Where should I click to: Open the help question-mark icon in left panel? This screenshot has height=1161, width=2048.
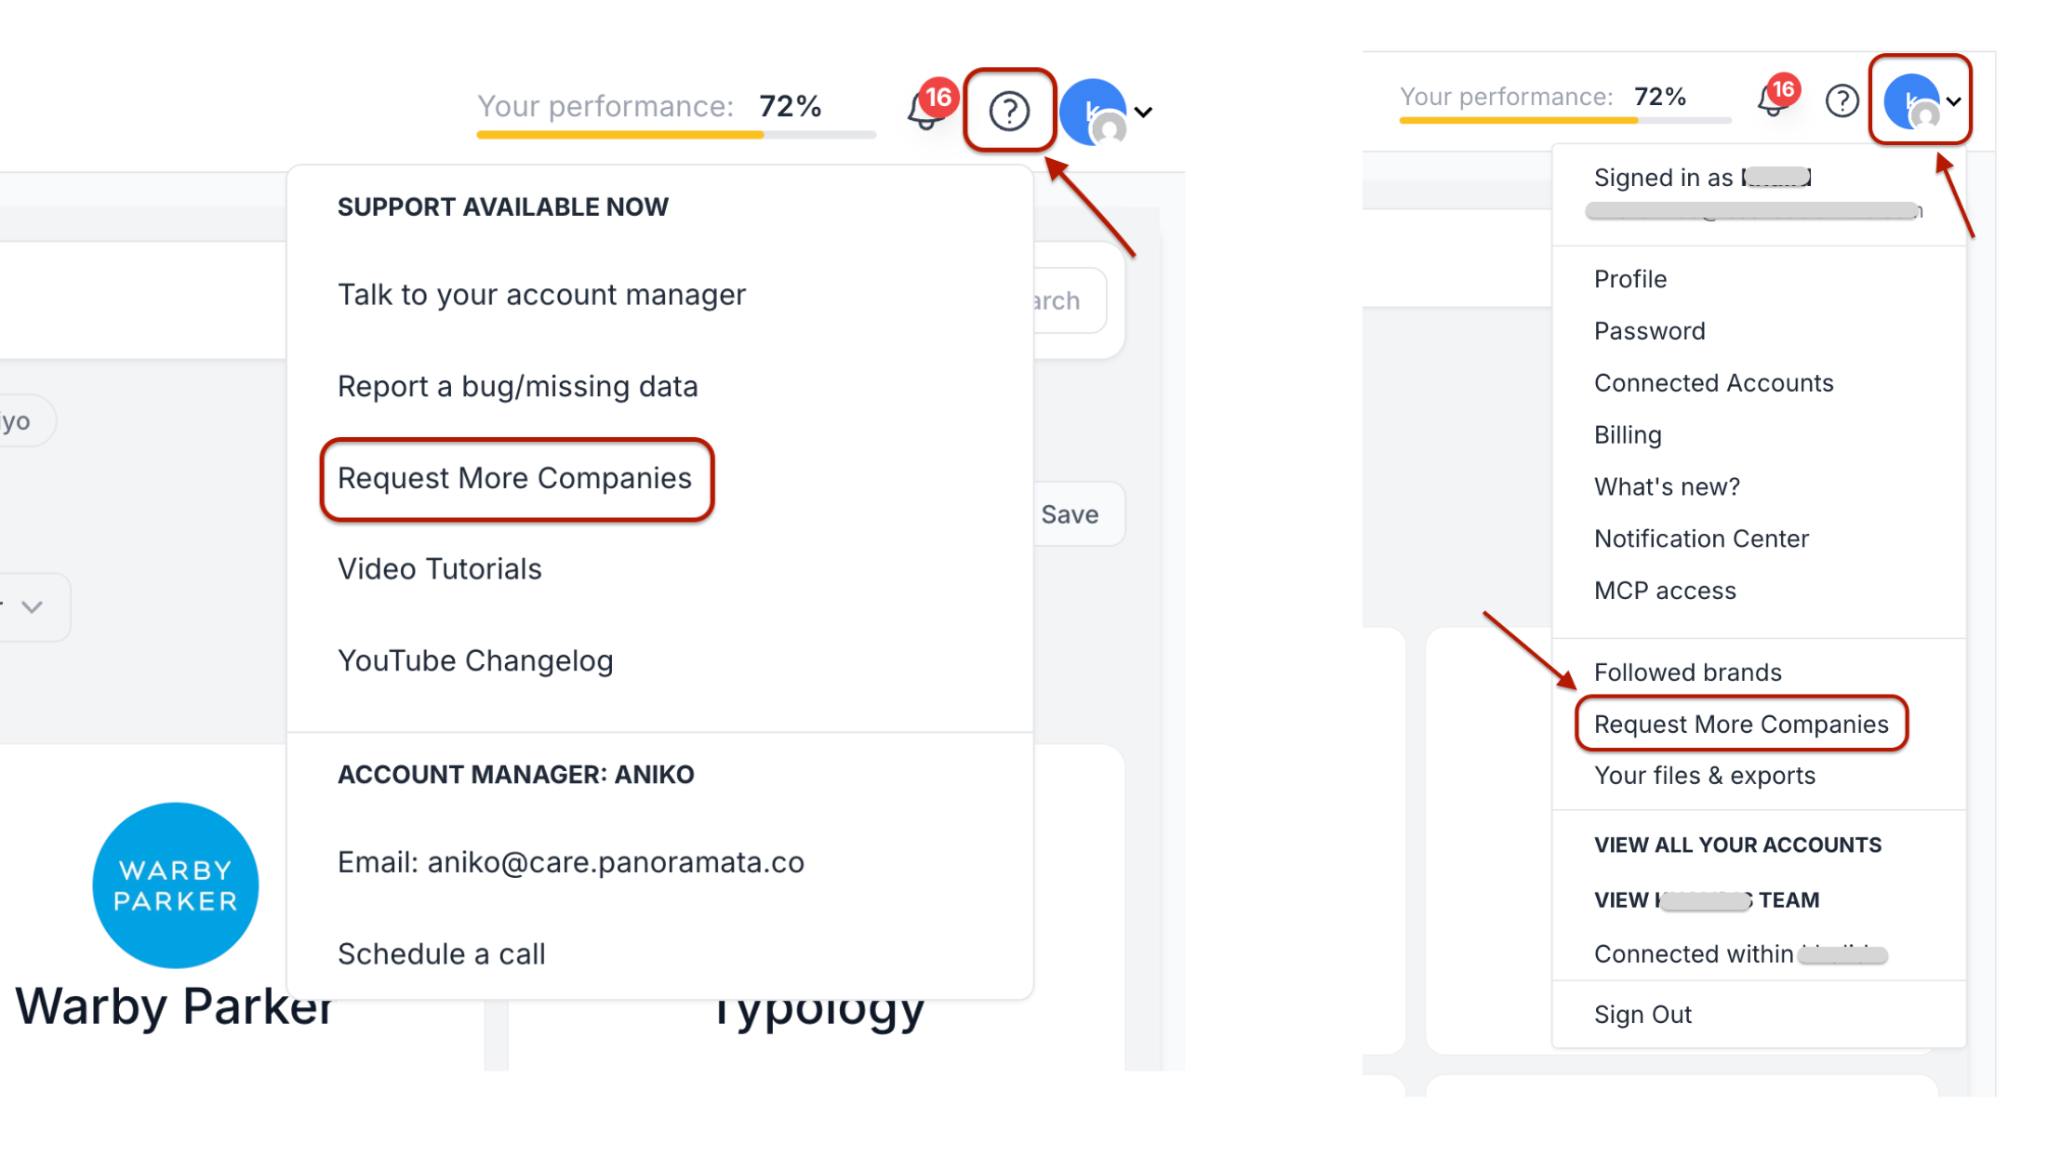pyautogui.click(x=1009, y=111)
